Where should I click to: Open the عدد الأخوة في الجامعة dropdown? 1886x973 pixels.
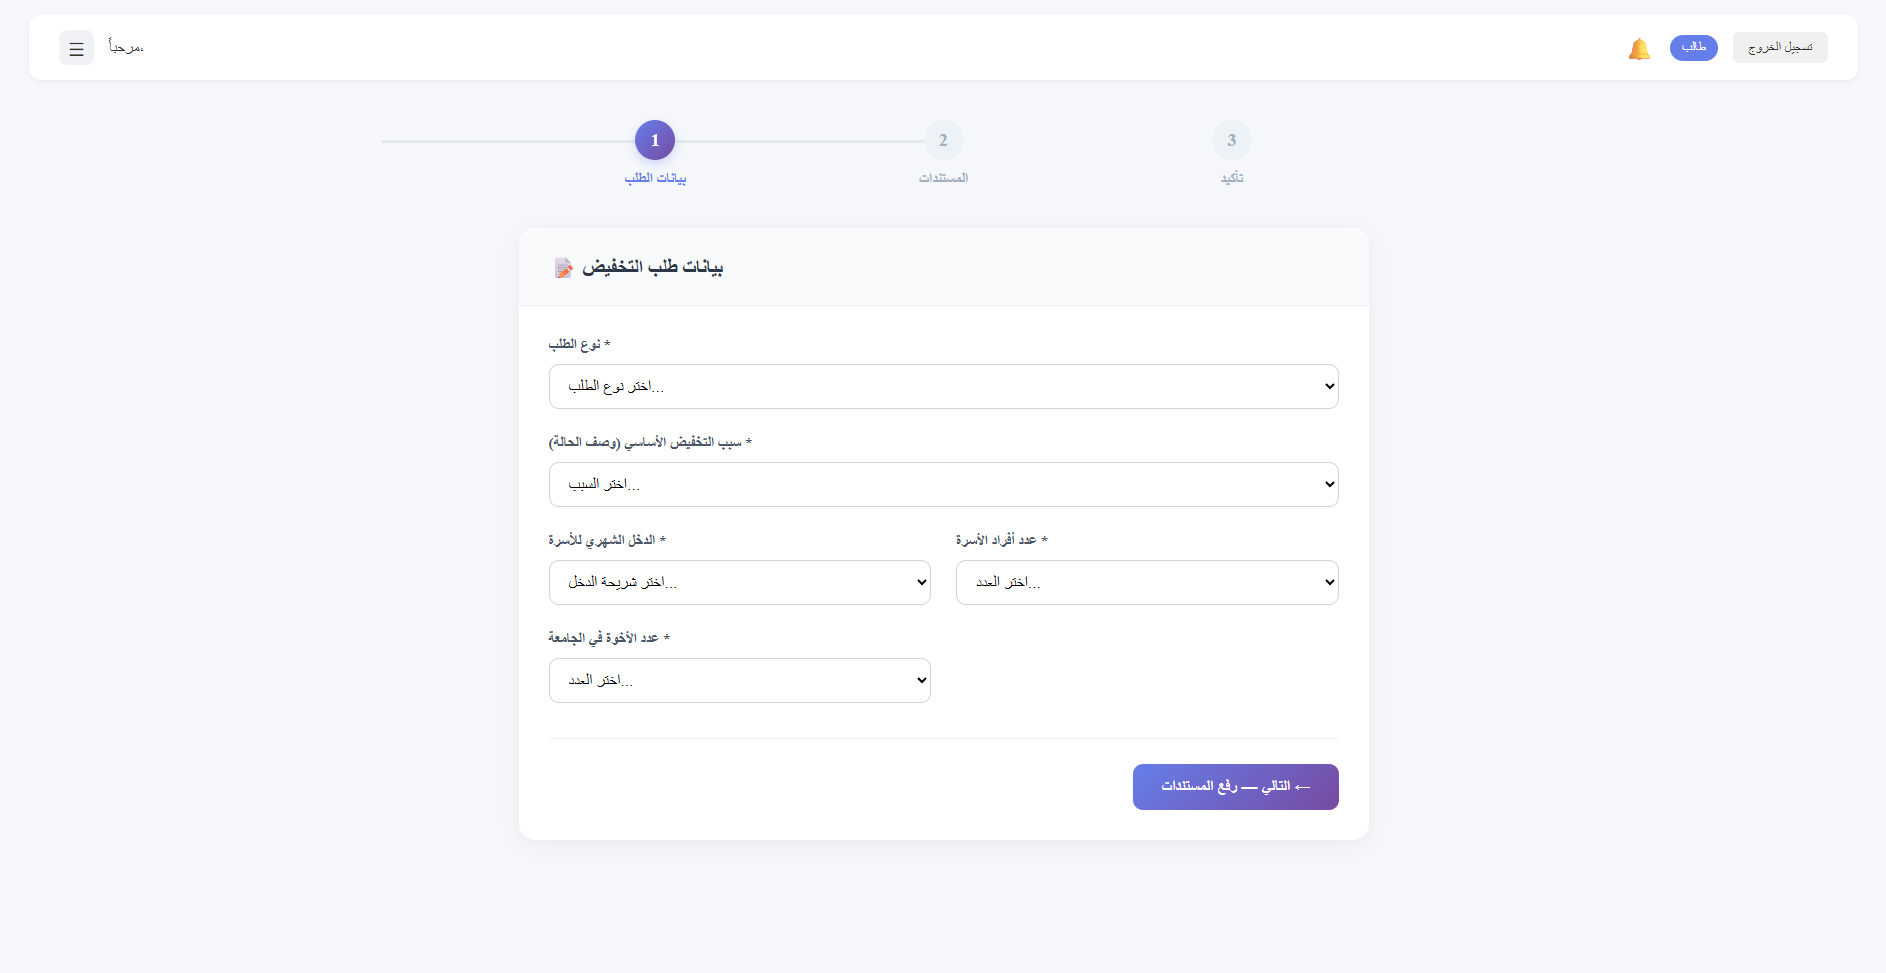739,680
